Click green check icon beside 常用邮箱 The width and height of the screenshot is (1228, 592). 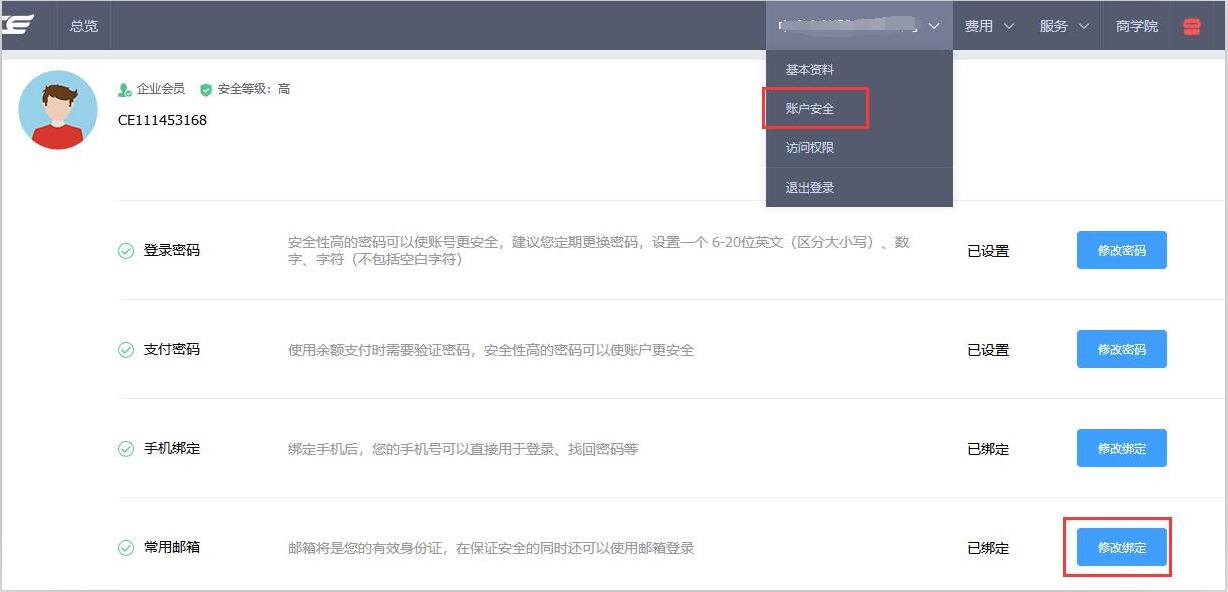(126, 548)
